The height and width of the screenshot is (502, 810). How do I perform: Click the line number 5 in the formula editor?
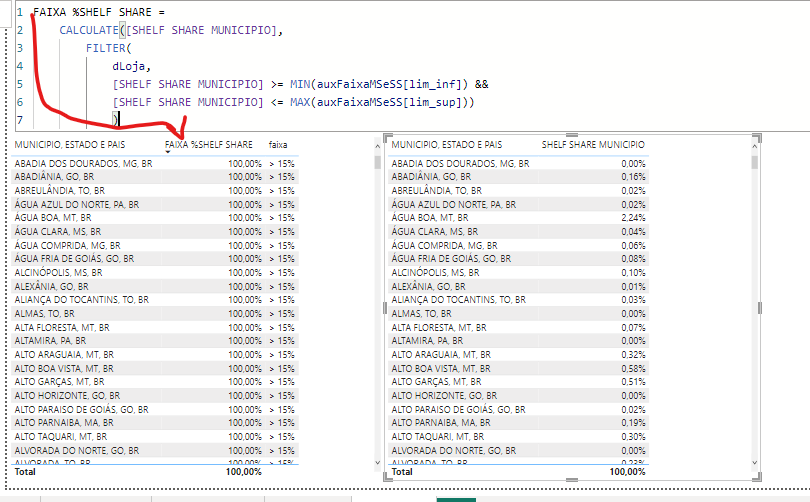click(x=20, y=84)
